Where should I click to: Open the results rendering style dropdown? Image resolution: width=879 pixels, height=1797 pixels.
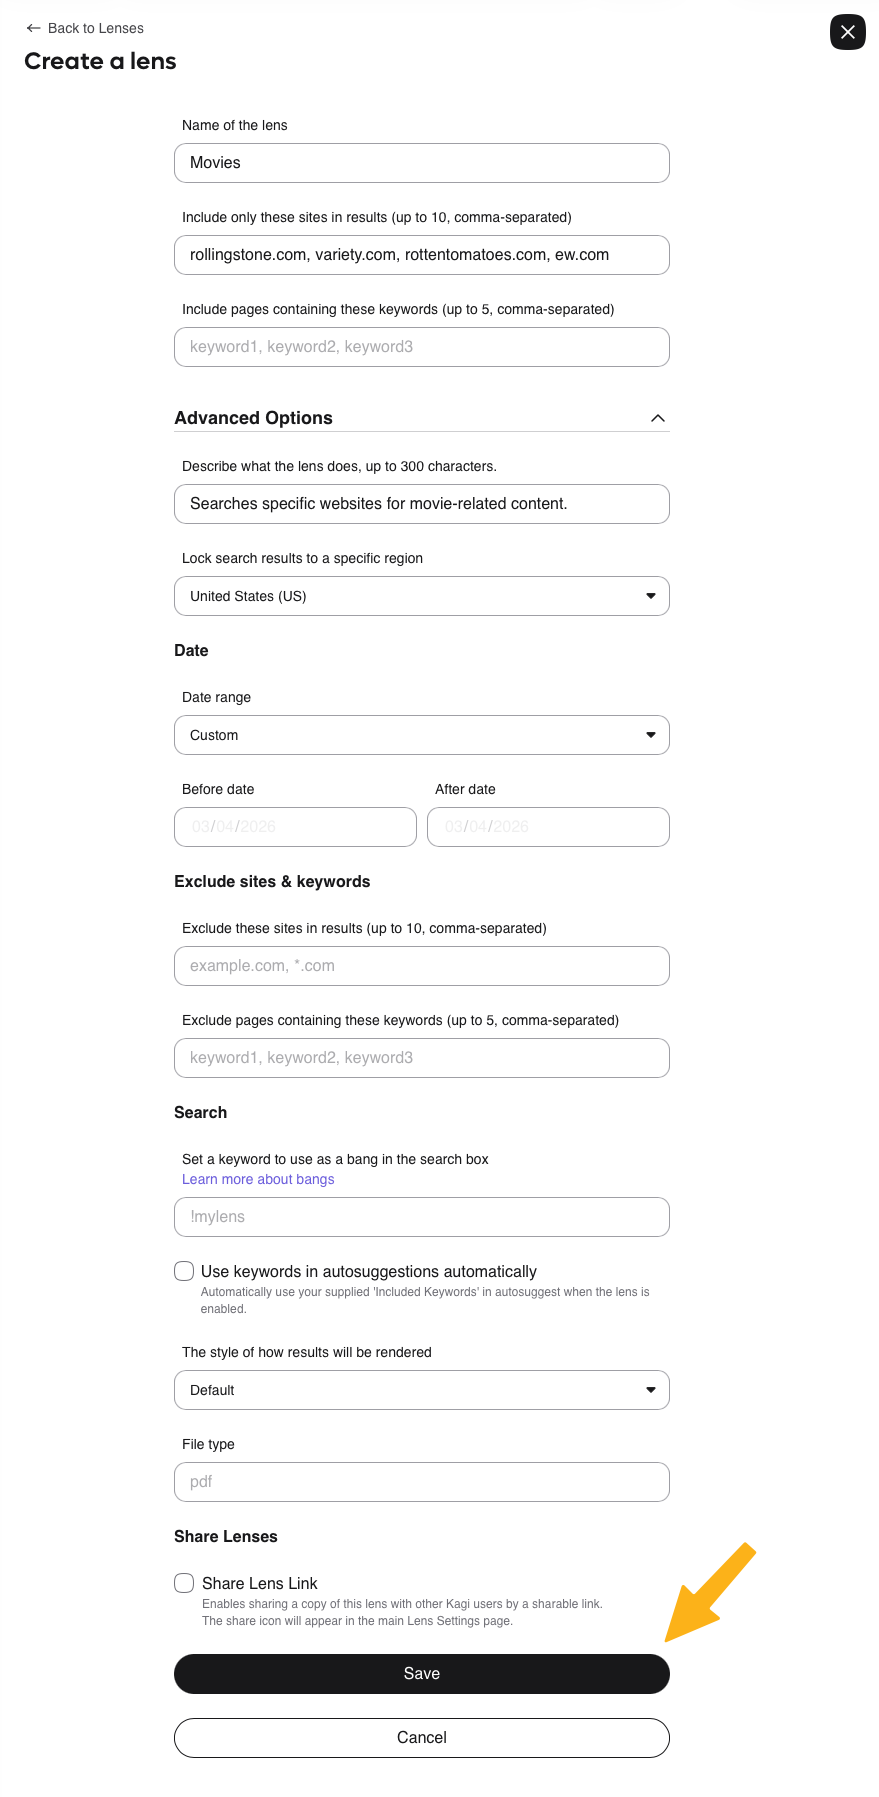click(x=421, y=1390)
